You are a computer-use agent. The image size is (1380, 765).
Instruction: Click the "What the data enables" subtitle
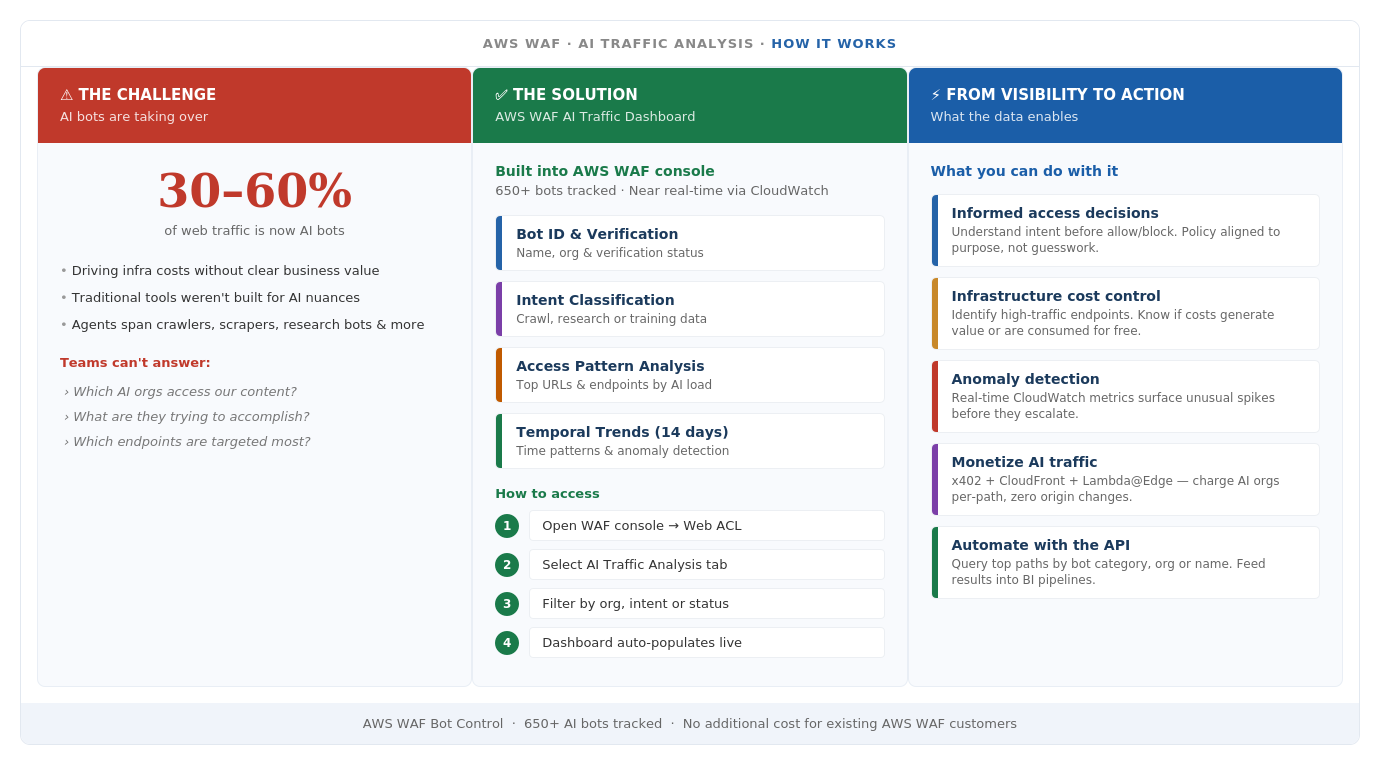[1005, 117]
